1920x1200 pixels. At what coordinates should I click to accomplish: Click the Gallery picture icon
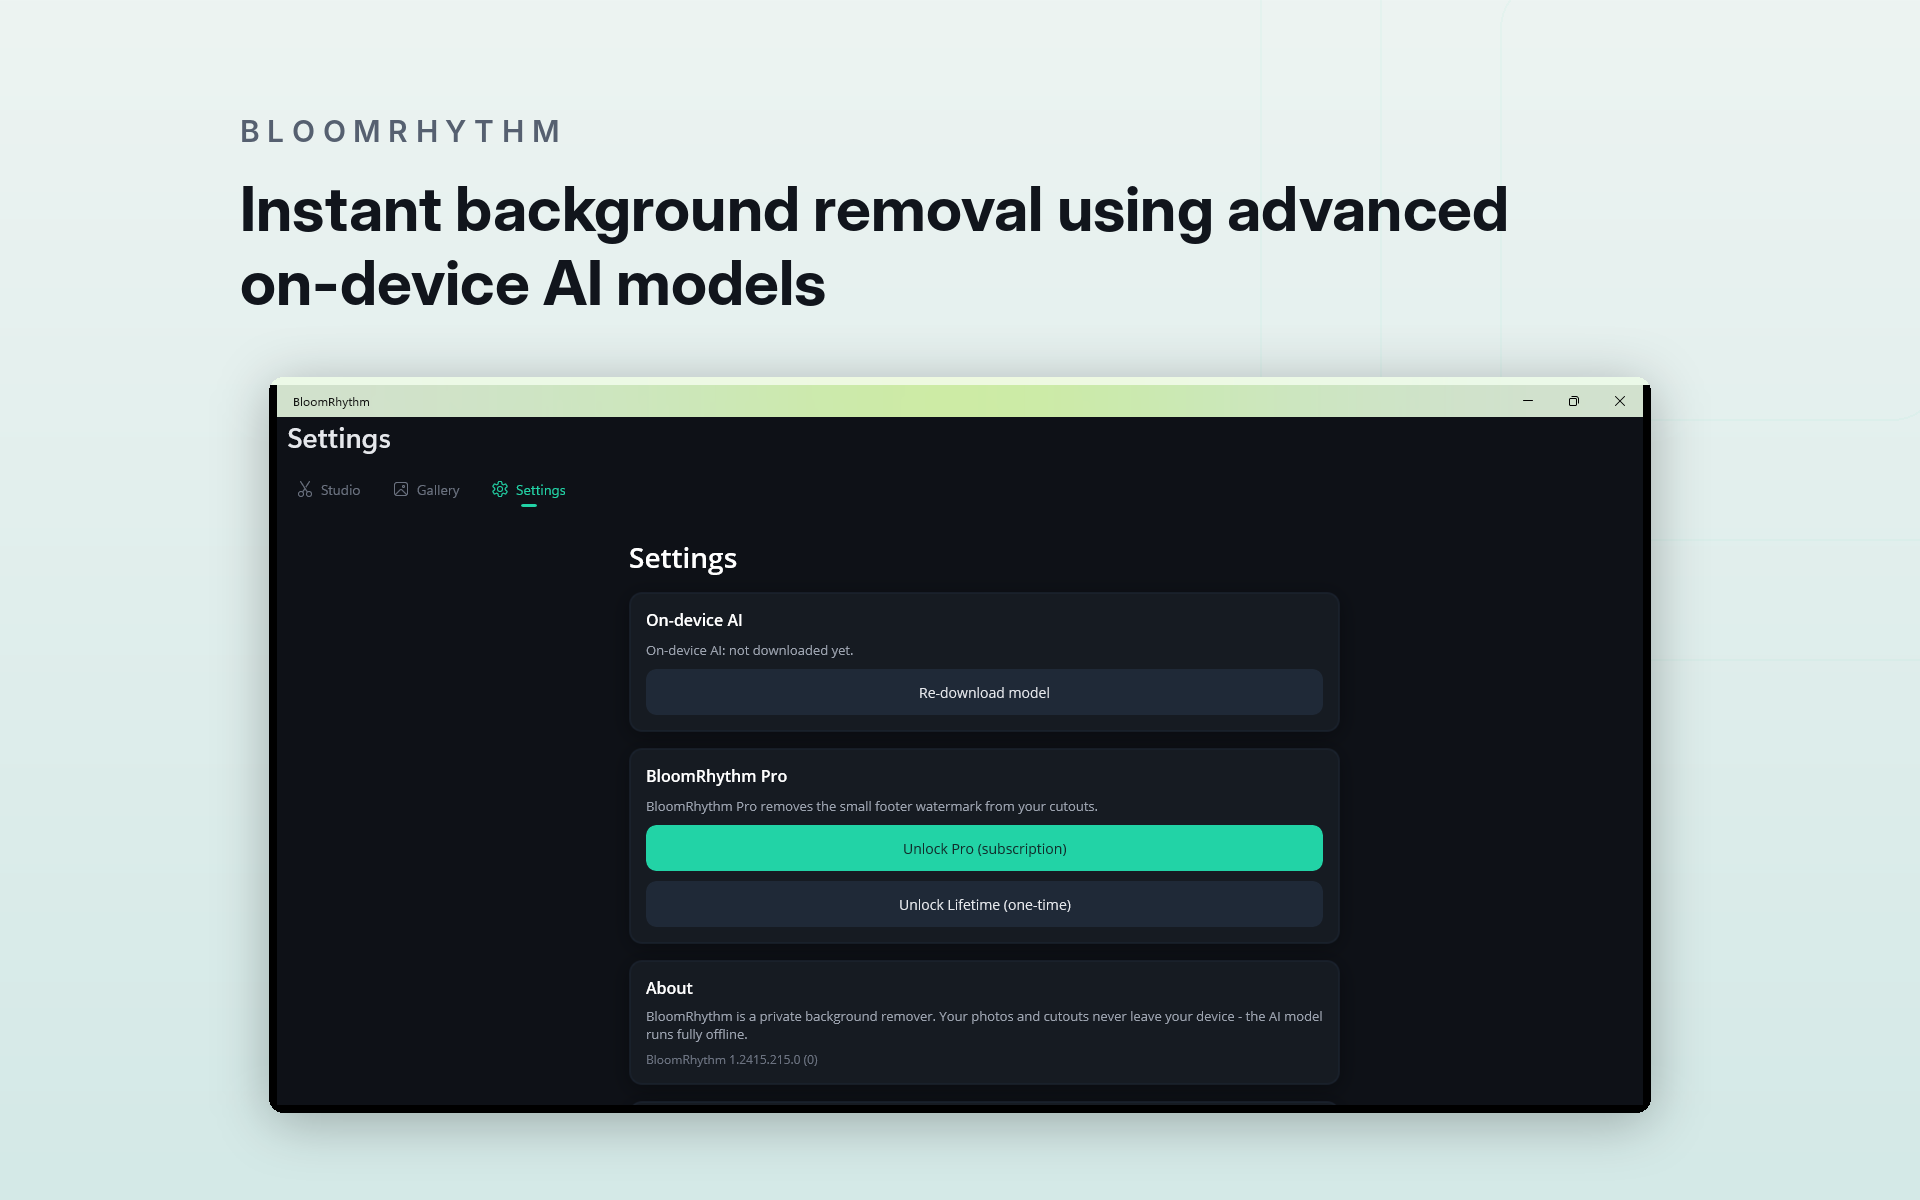click(x=401, y=489)
